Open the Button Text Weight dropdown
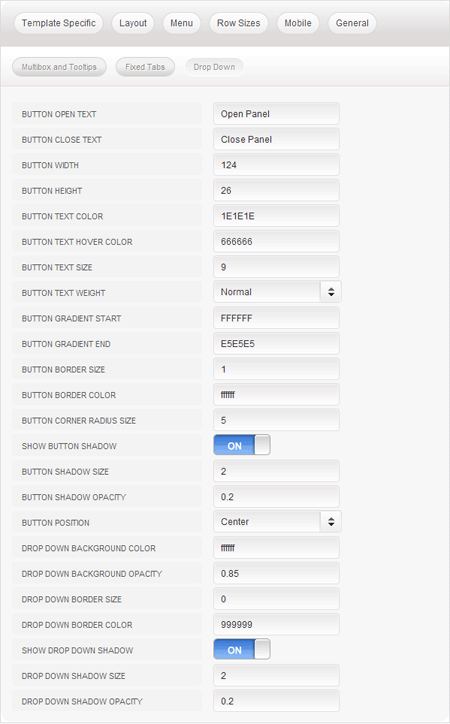450x724 pixels. click(277, 292)
